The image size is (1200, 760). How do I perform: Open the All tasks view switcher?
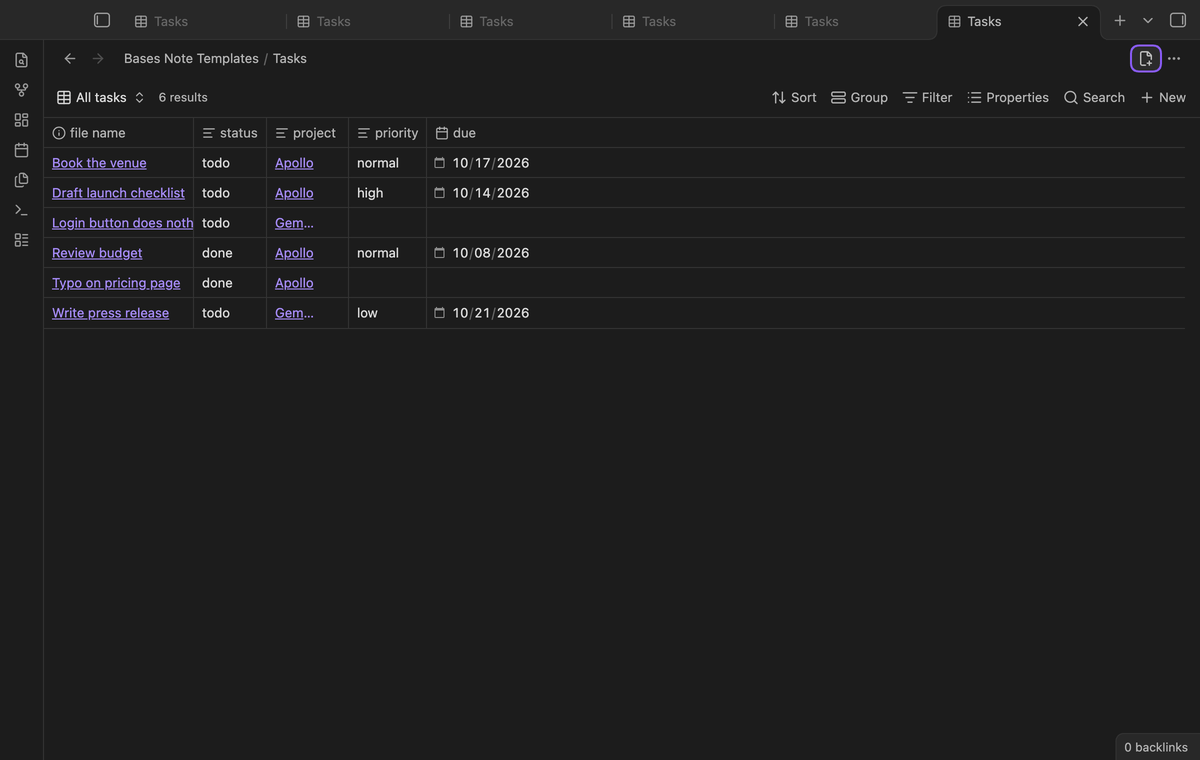(101, 97)
